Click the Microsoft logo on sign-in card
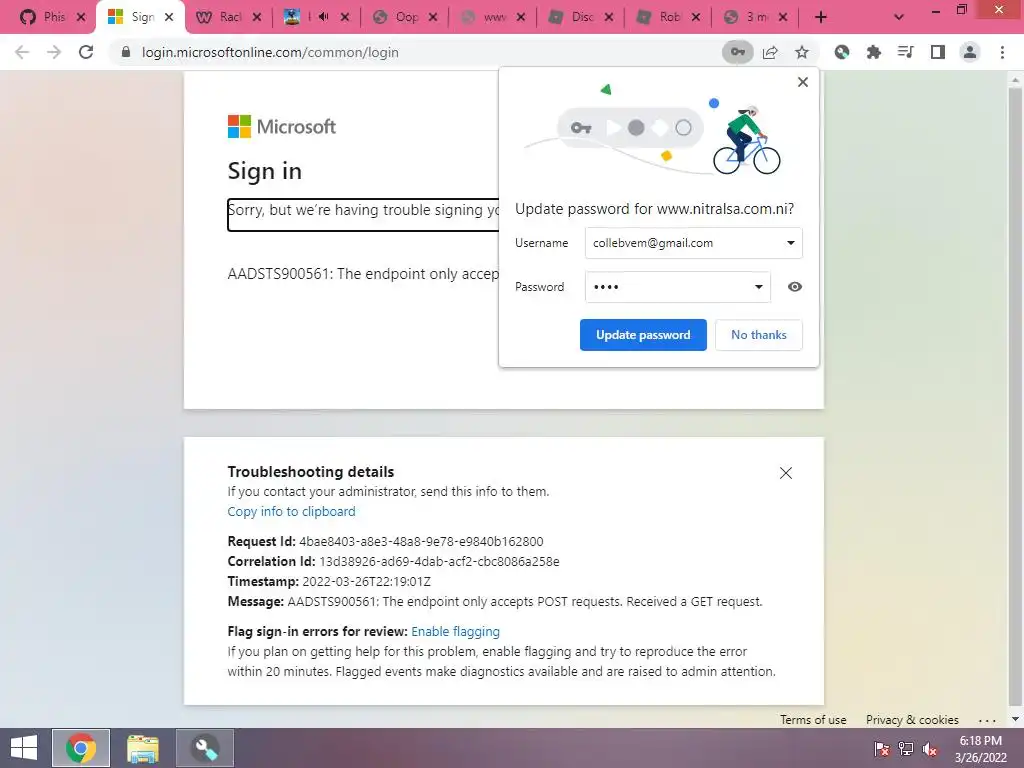 click(281, 127)
